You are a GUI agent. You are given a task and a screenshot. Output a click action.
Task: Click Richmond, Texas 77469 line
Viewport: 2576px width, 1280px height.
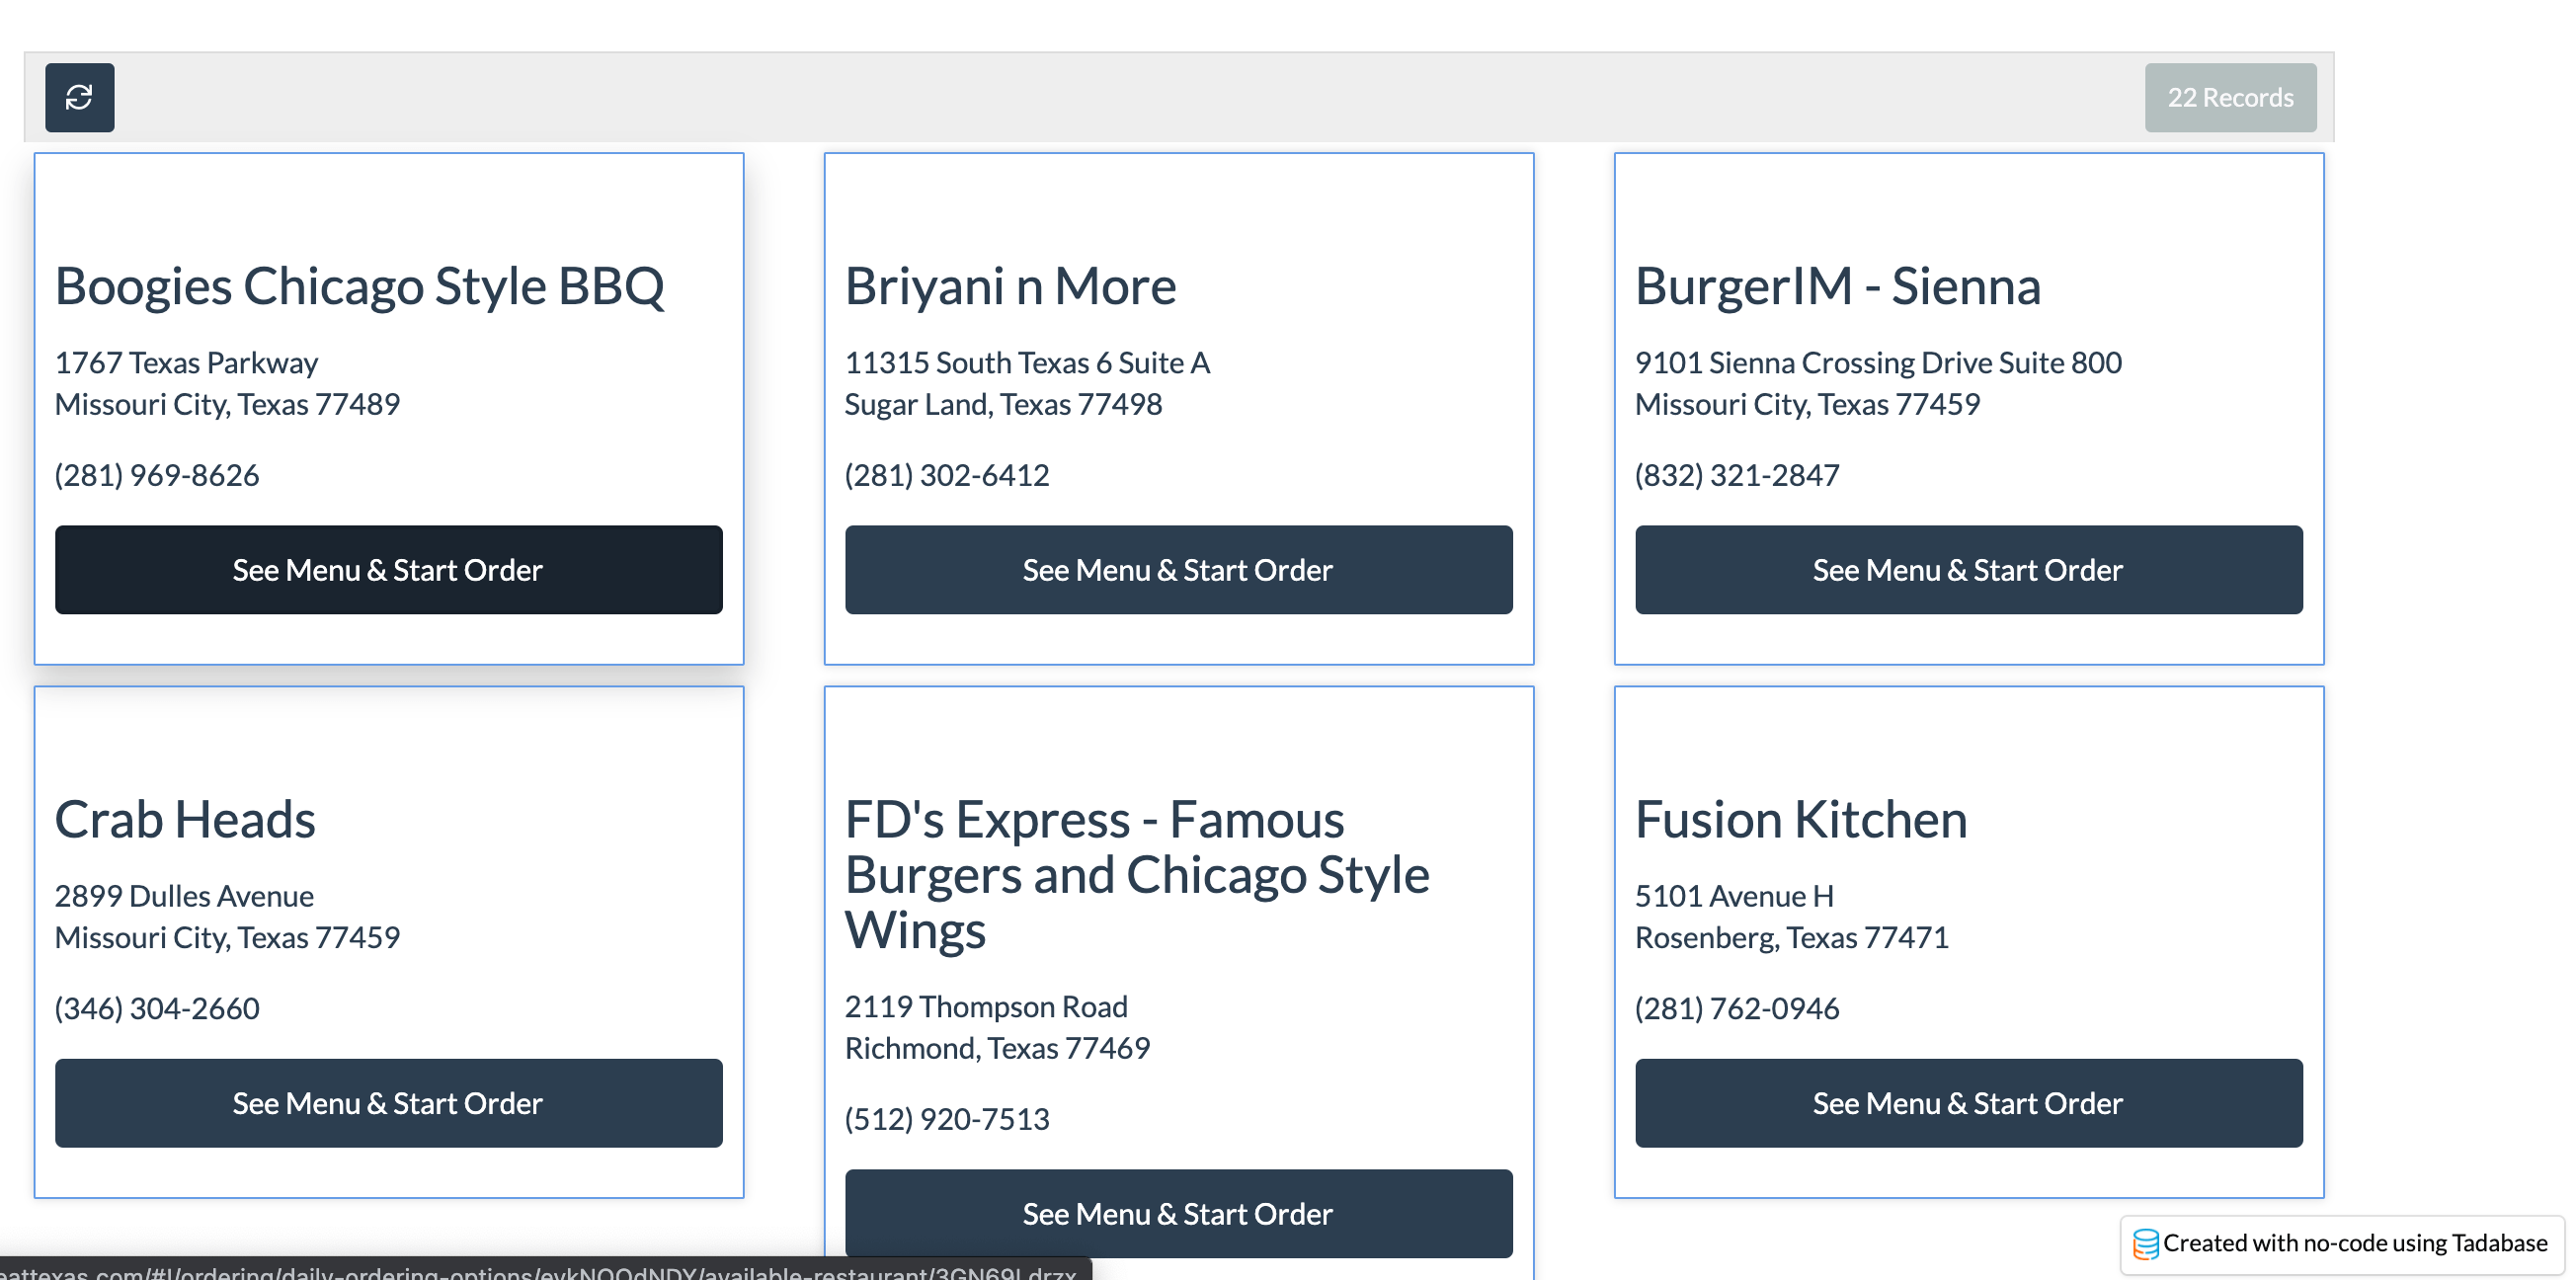pos(997,1047)
